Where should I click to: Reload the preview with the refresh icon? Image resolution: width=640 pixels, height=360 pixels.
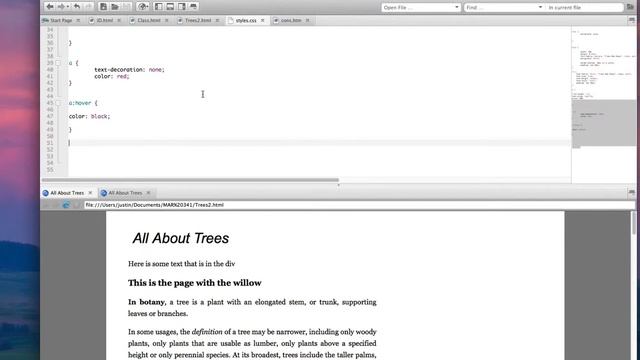(66, 205)
